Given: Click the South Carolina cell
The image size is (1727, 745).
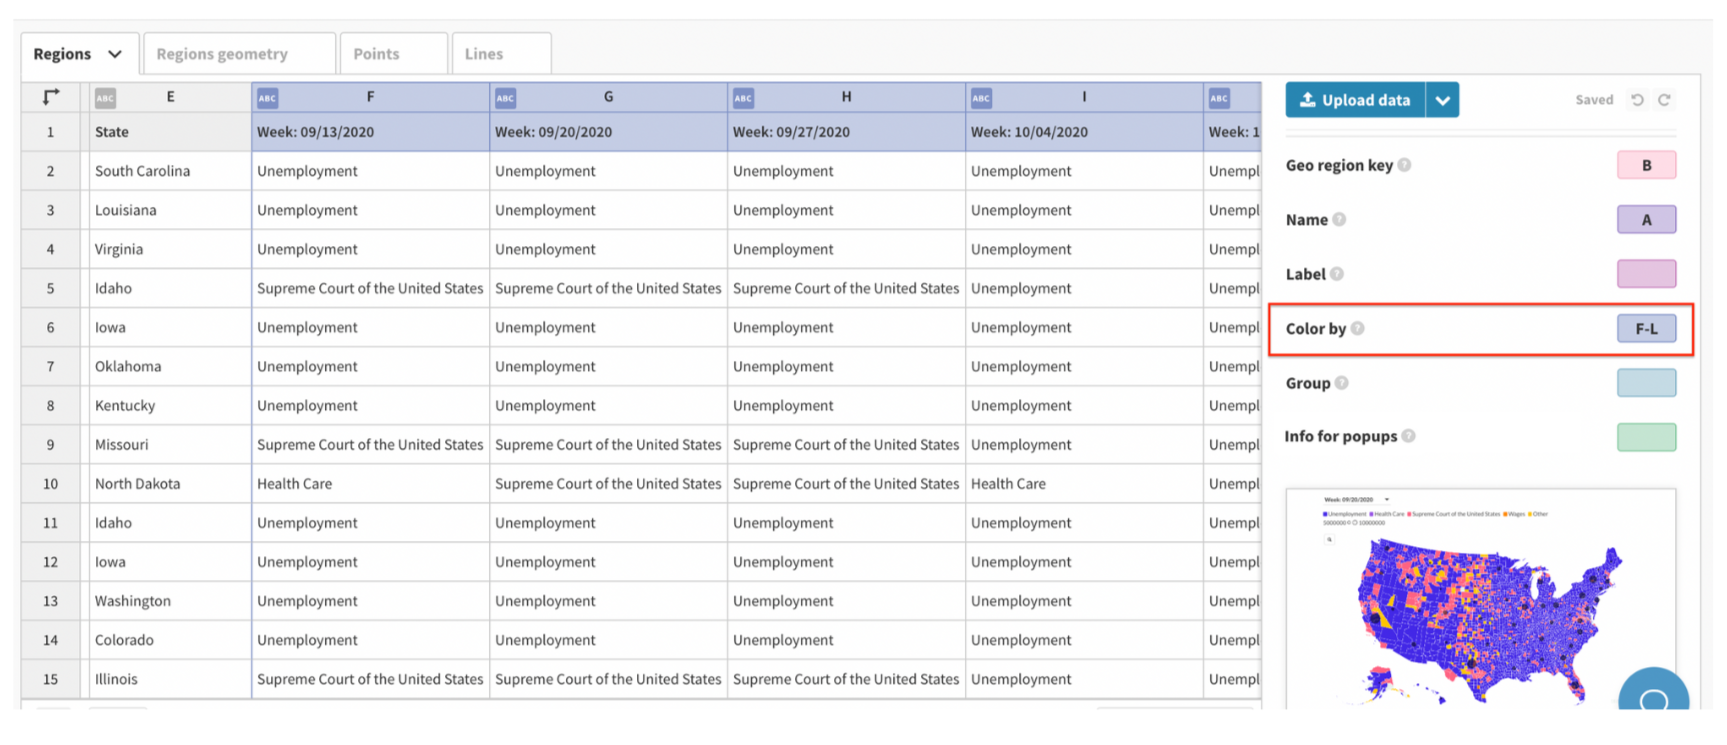Looking at the screenshot, I should 170,171.
